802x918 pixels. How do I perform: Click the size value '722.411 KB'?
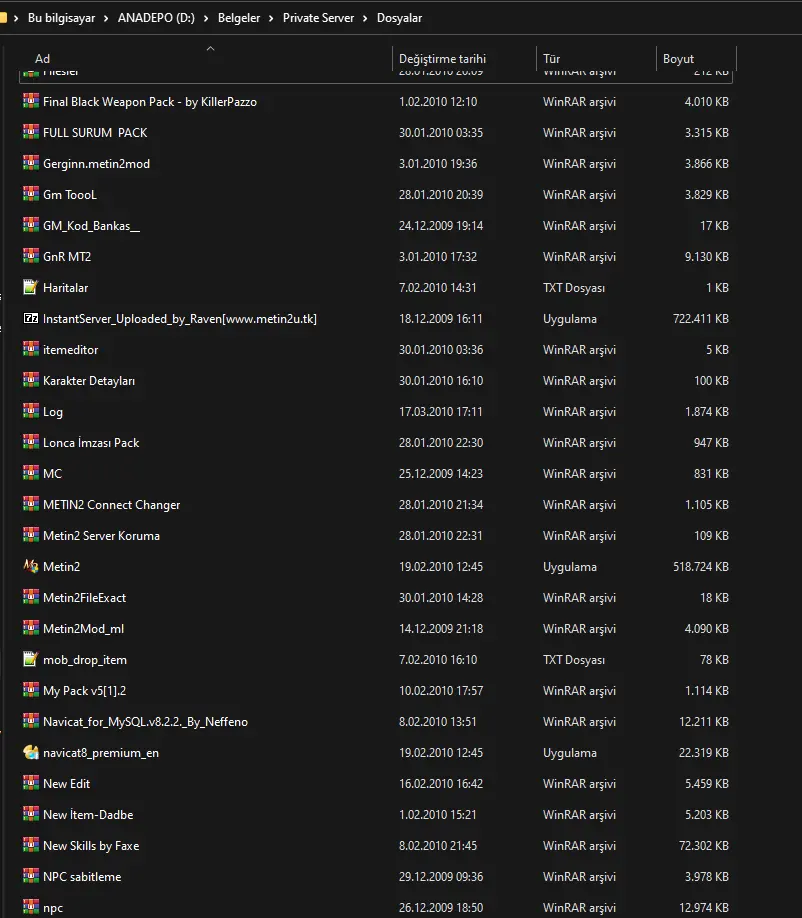(701, 319)
